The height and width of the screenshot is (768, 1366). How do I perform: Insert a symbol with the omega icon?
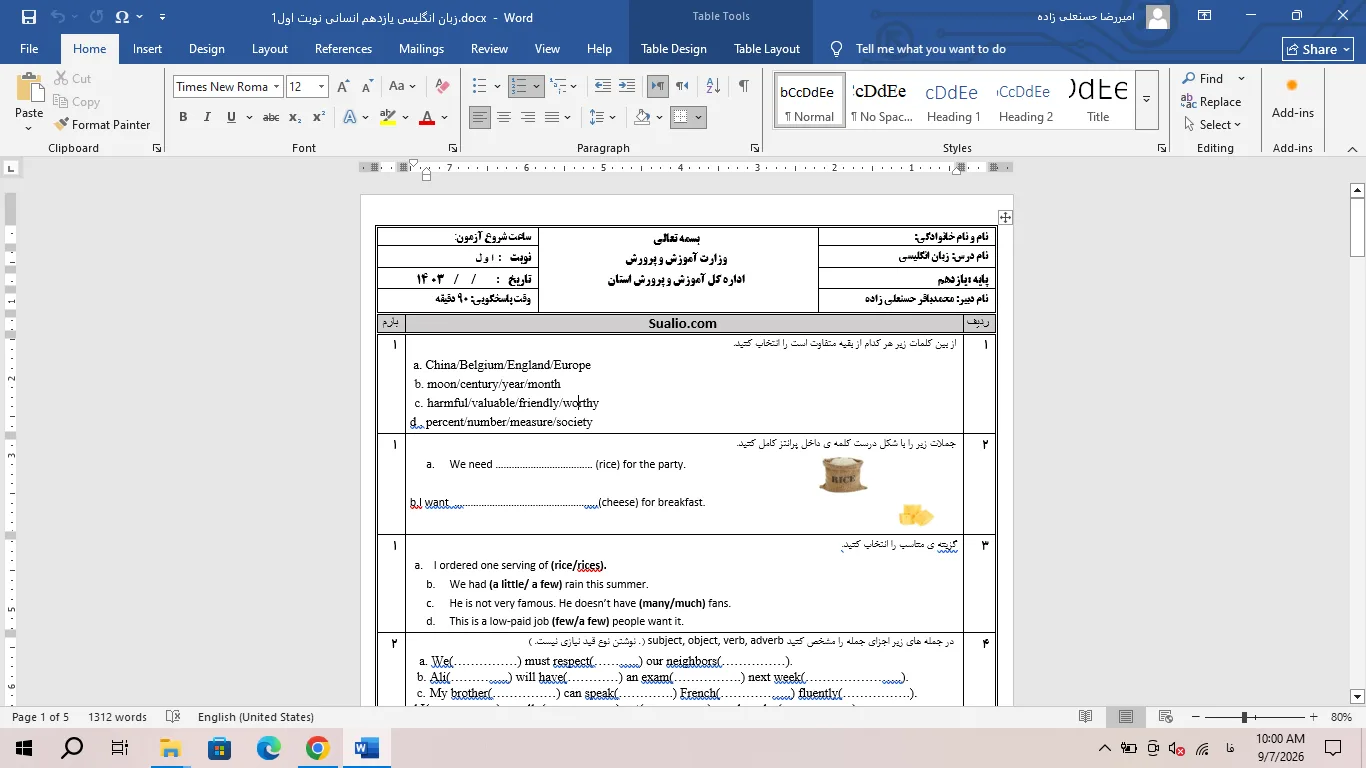122,17
